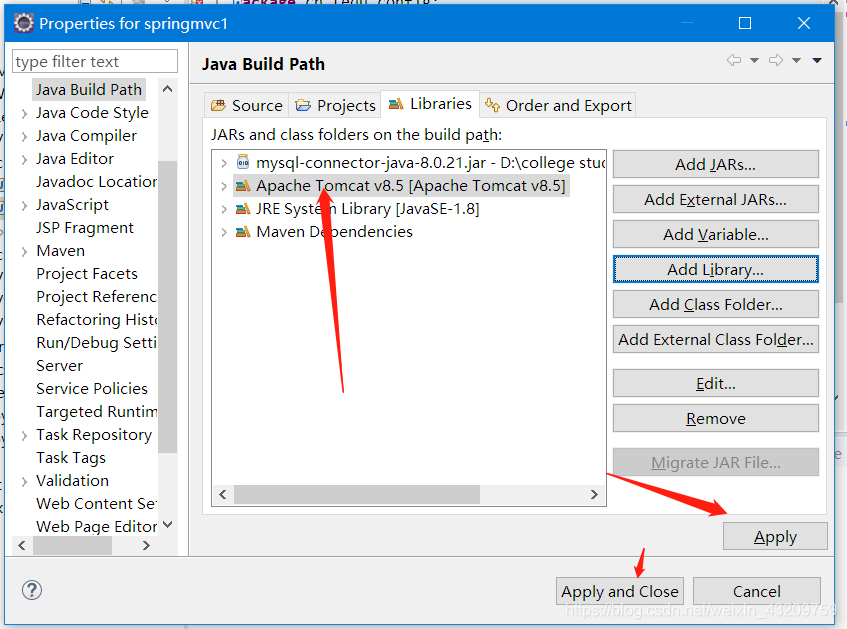Open the dialog help question mark

(32, 590)
